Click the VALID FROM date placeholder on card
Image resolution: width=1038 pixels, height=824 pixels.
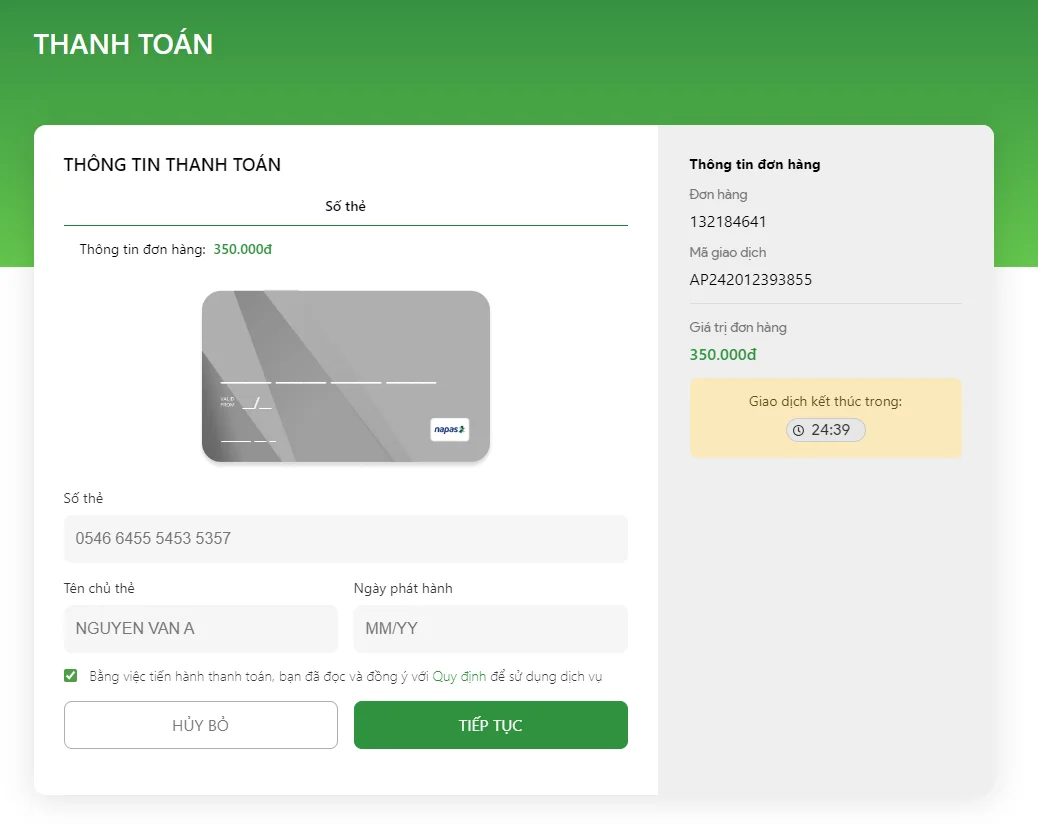[256, 403]
